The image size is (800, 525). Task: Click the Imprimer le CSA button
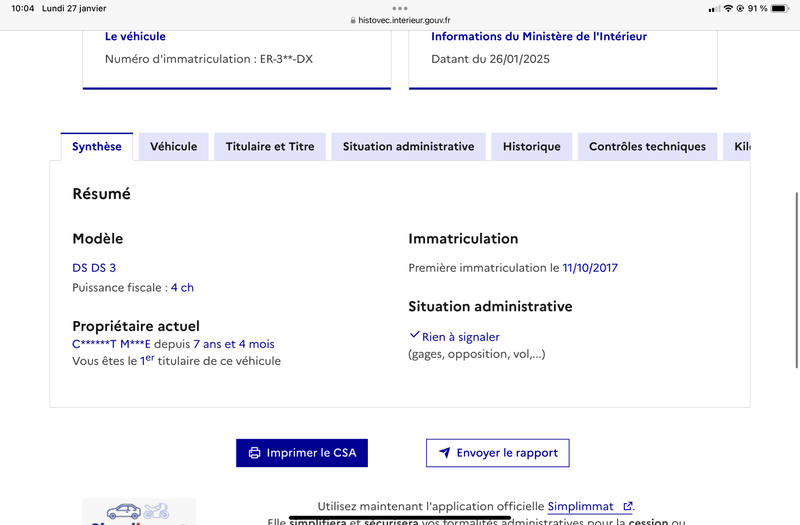pos(302,453)
